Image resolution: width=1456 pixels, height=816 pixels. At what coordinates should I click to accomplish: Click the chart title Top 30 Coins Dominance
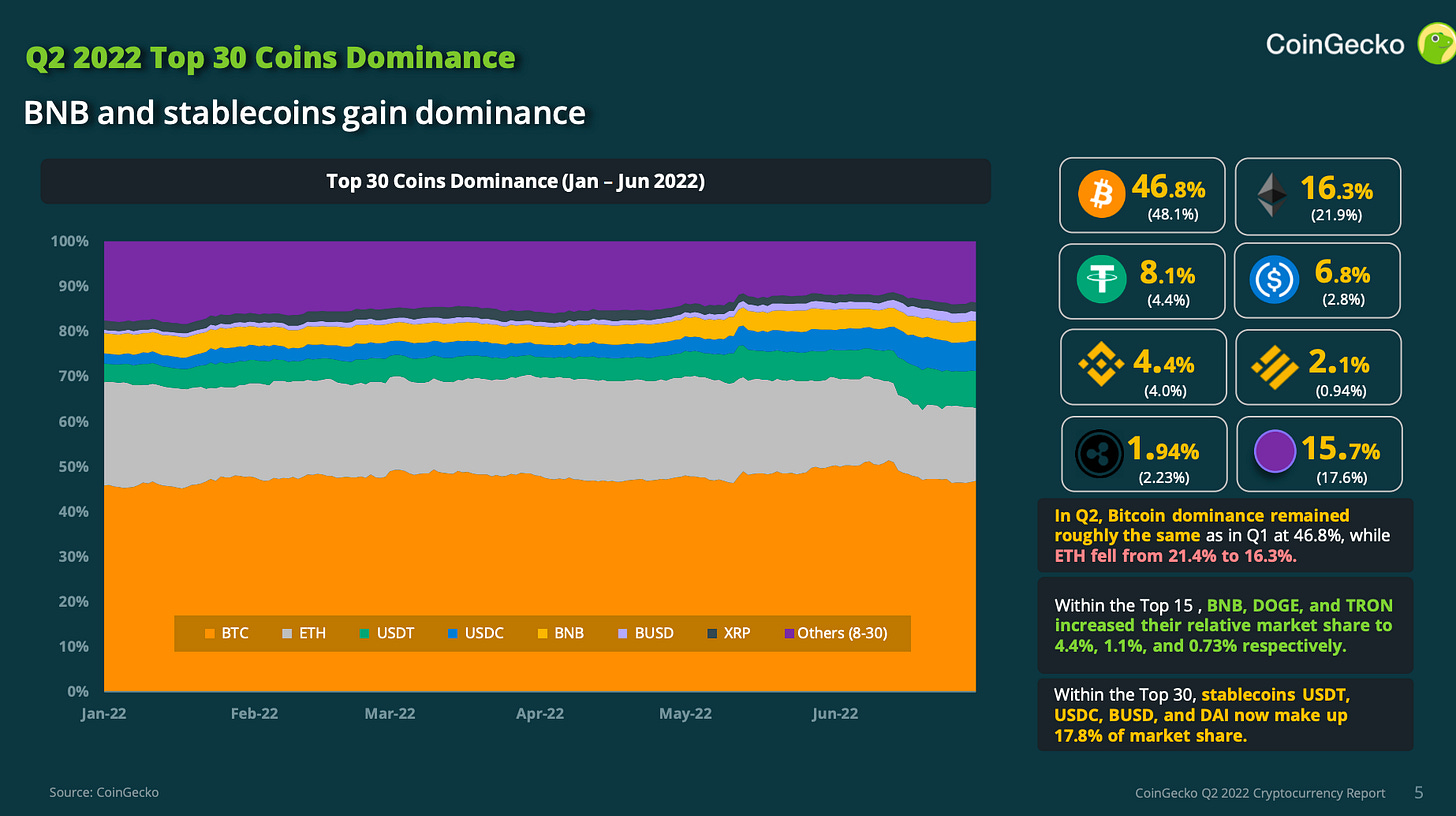point(516,182)
